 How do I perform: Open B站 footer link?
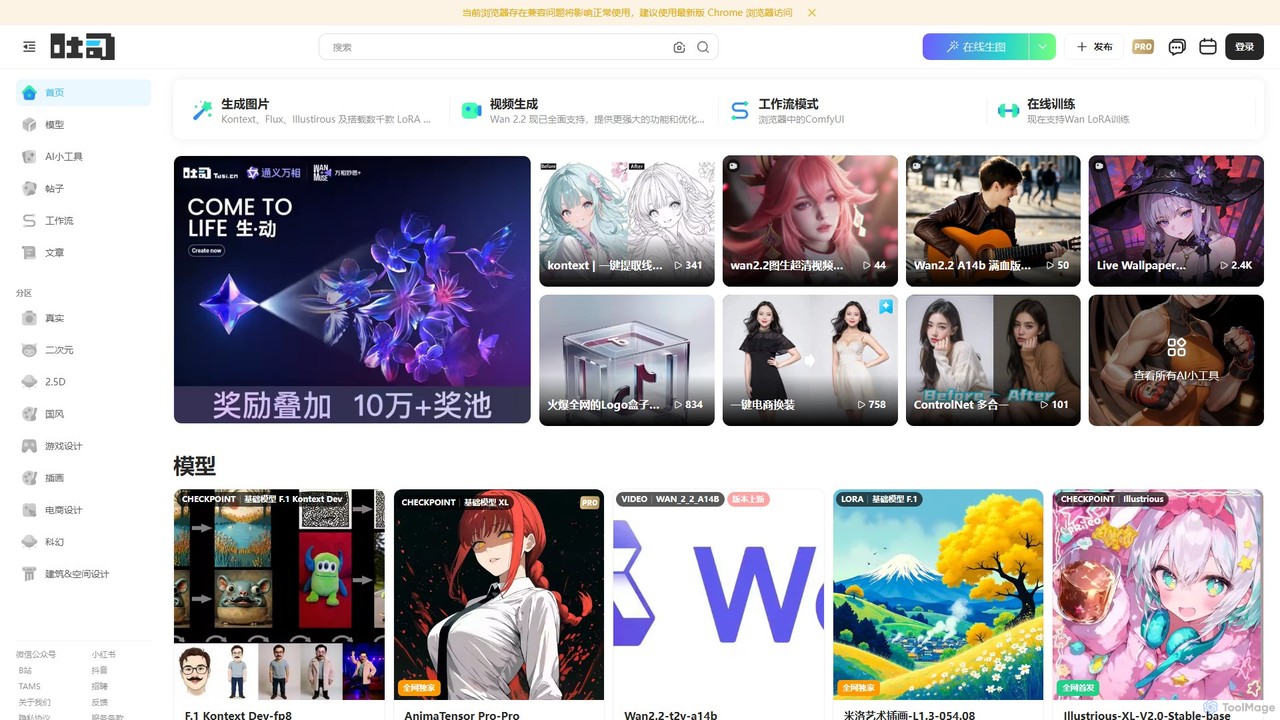(25, 670)
